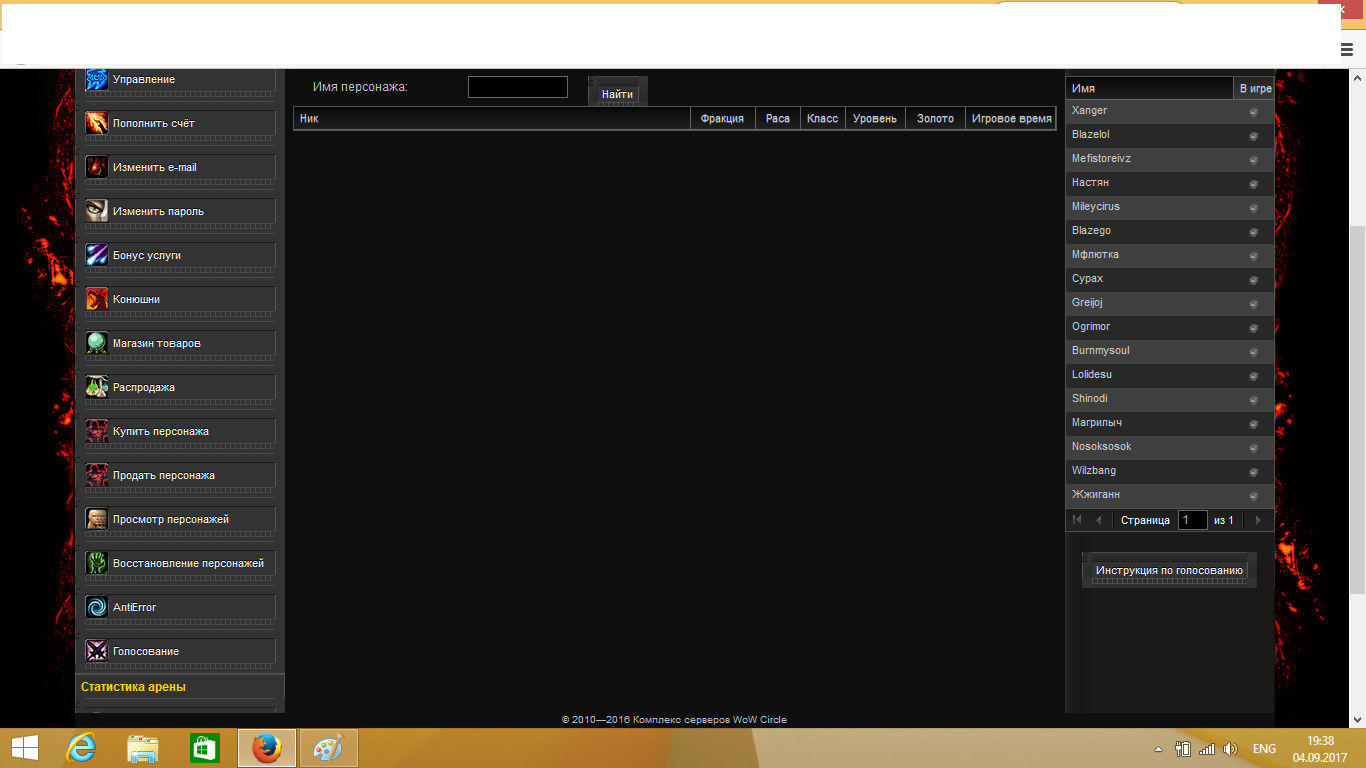Toggle in-game status indicator for Shinodi

click(1253, 400)
